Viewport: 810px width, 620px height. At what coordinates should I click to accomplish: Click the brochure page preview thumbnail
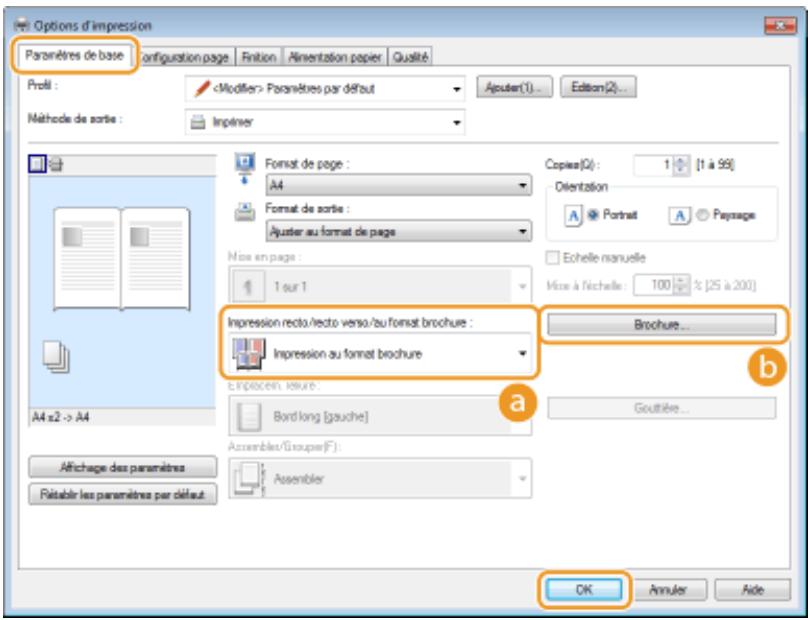(x=122, y=258)
